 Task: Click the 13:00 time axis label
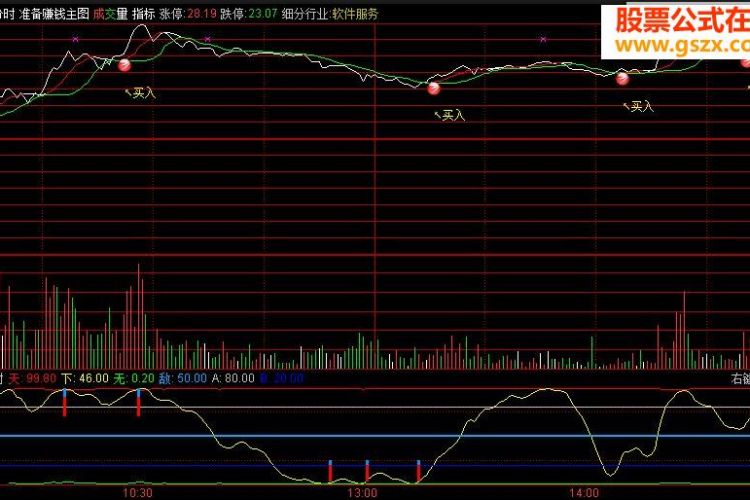point(362,493)
